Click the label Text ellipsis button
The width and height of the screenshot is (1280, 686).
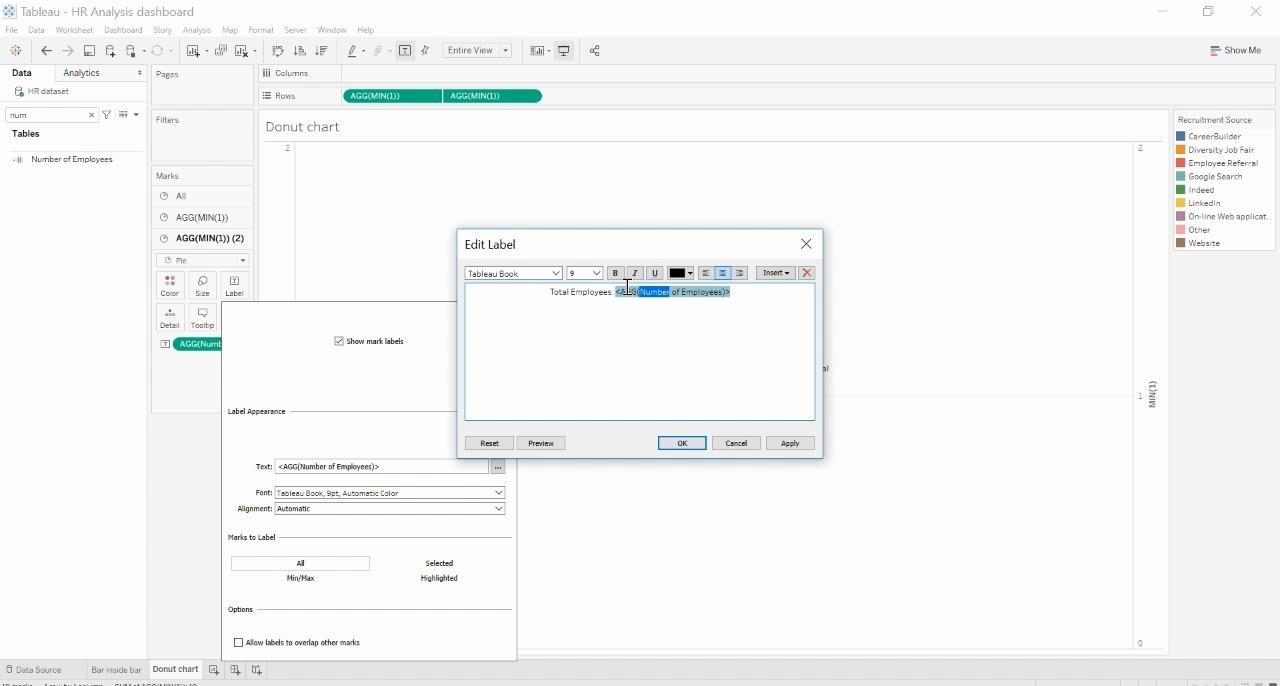pos(498,467)
